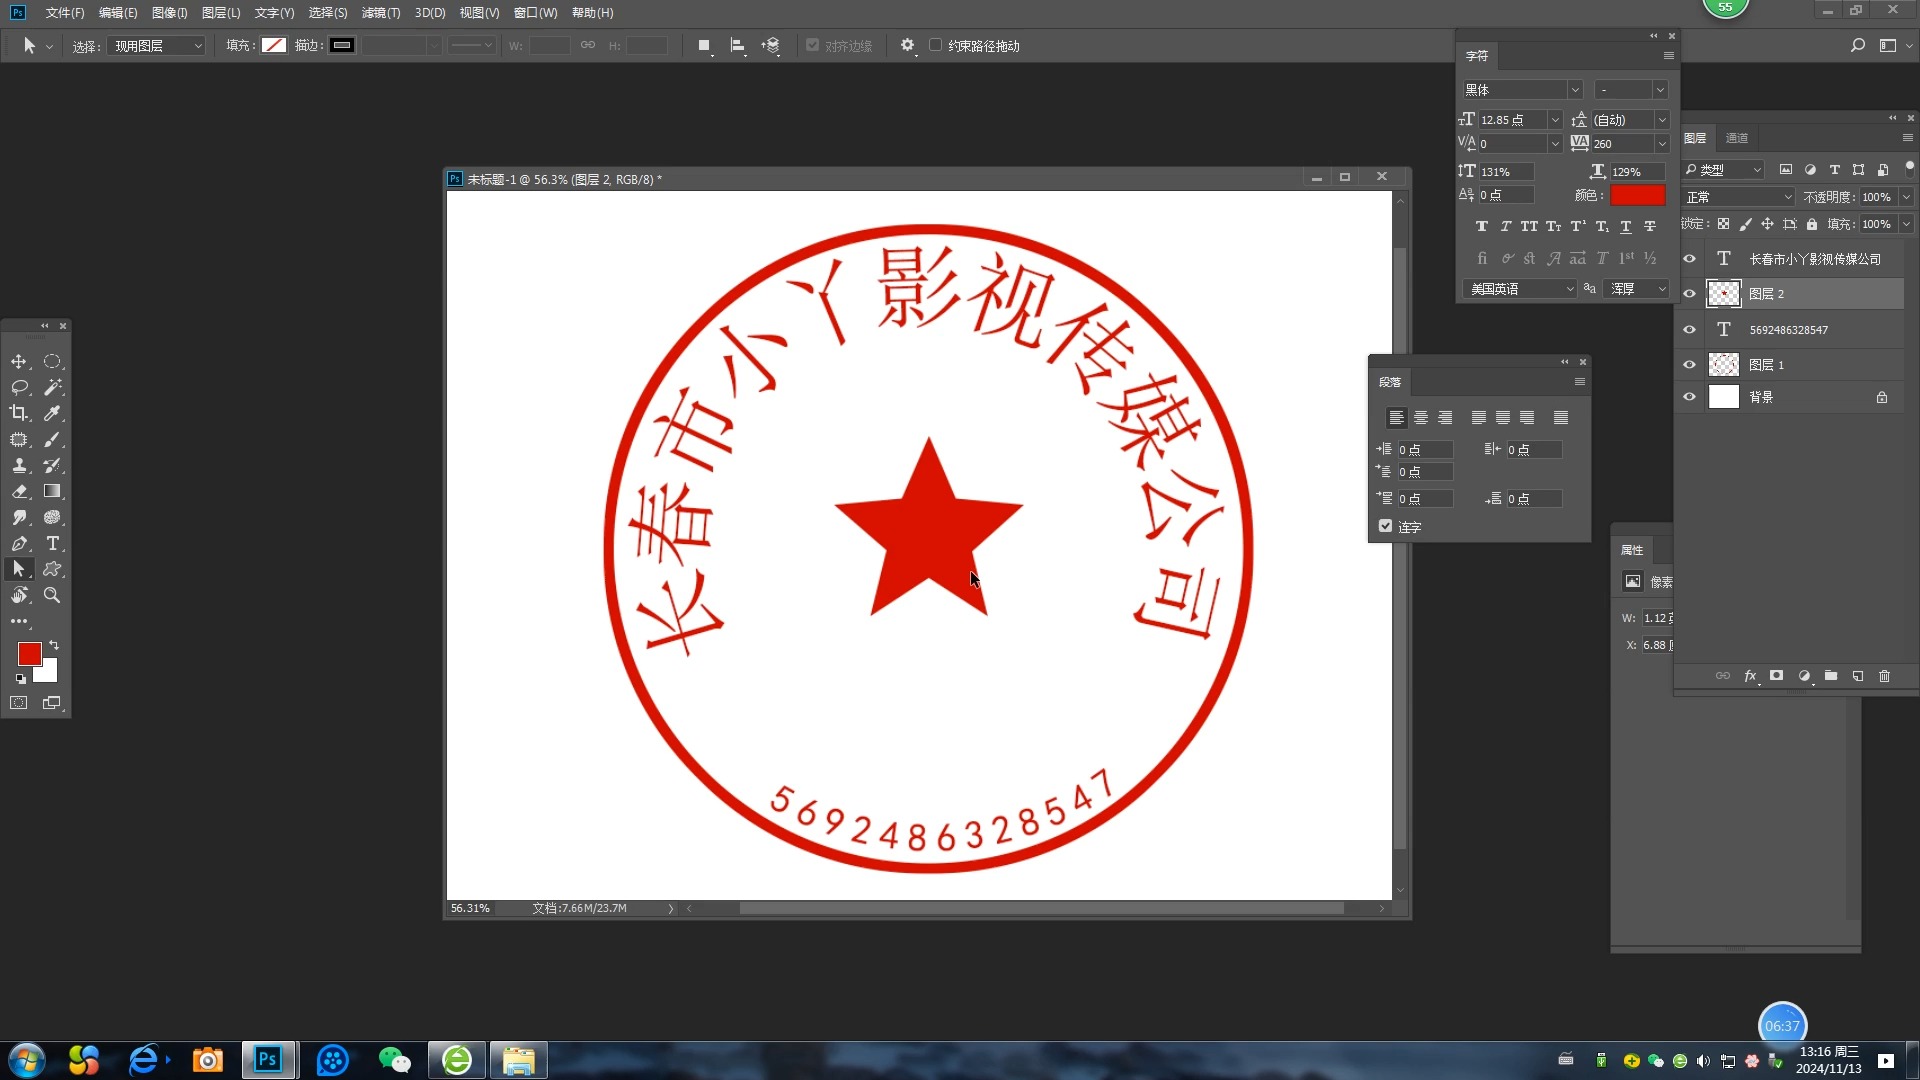
Task: Click the search icon in options bar
Action: (x=1858, y=46)
